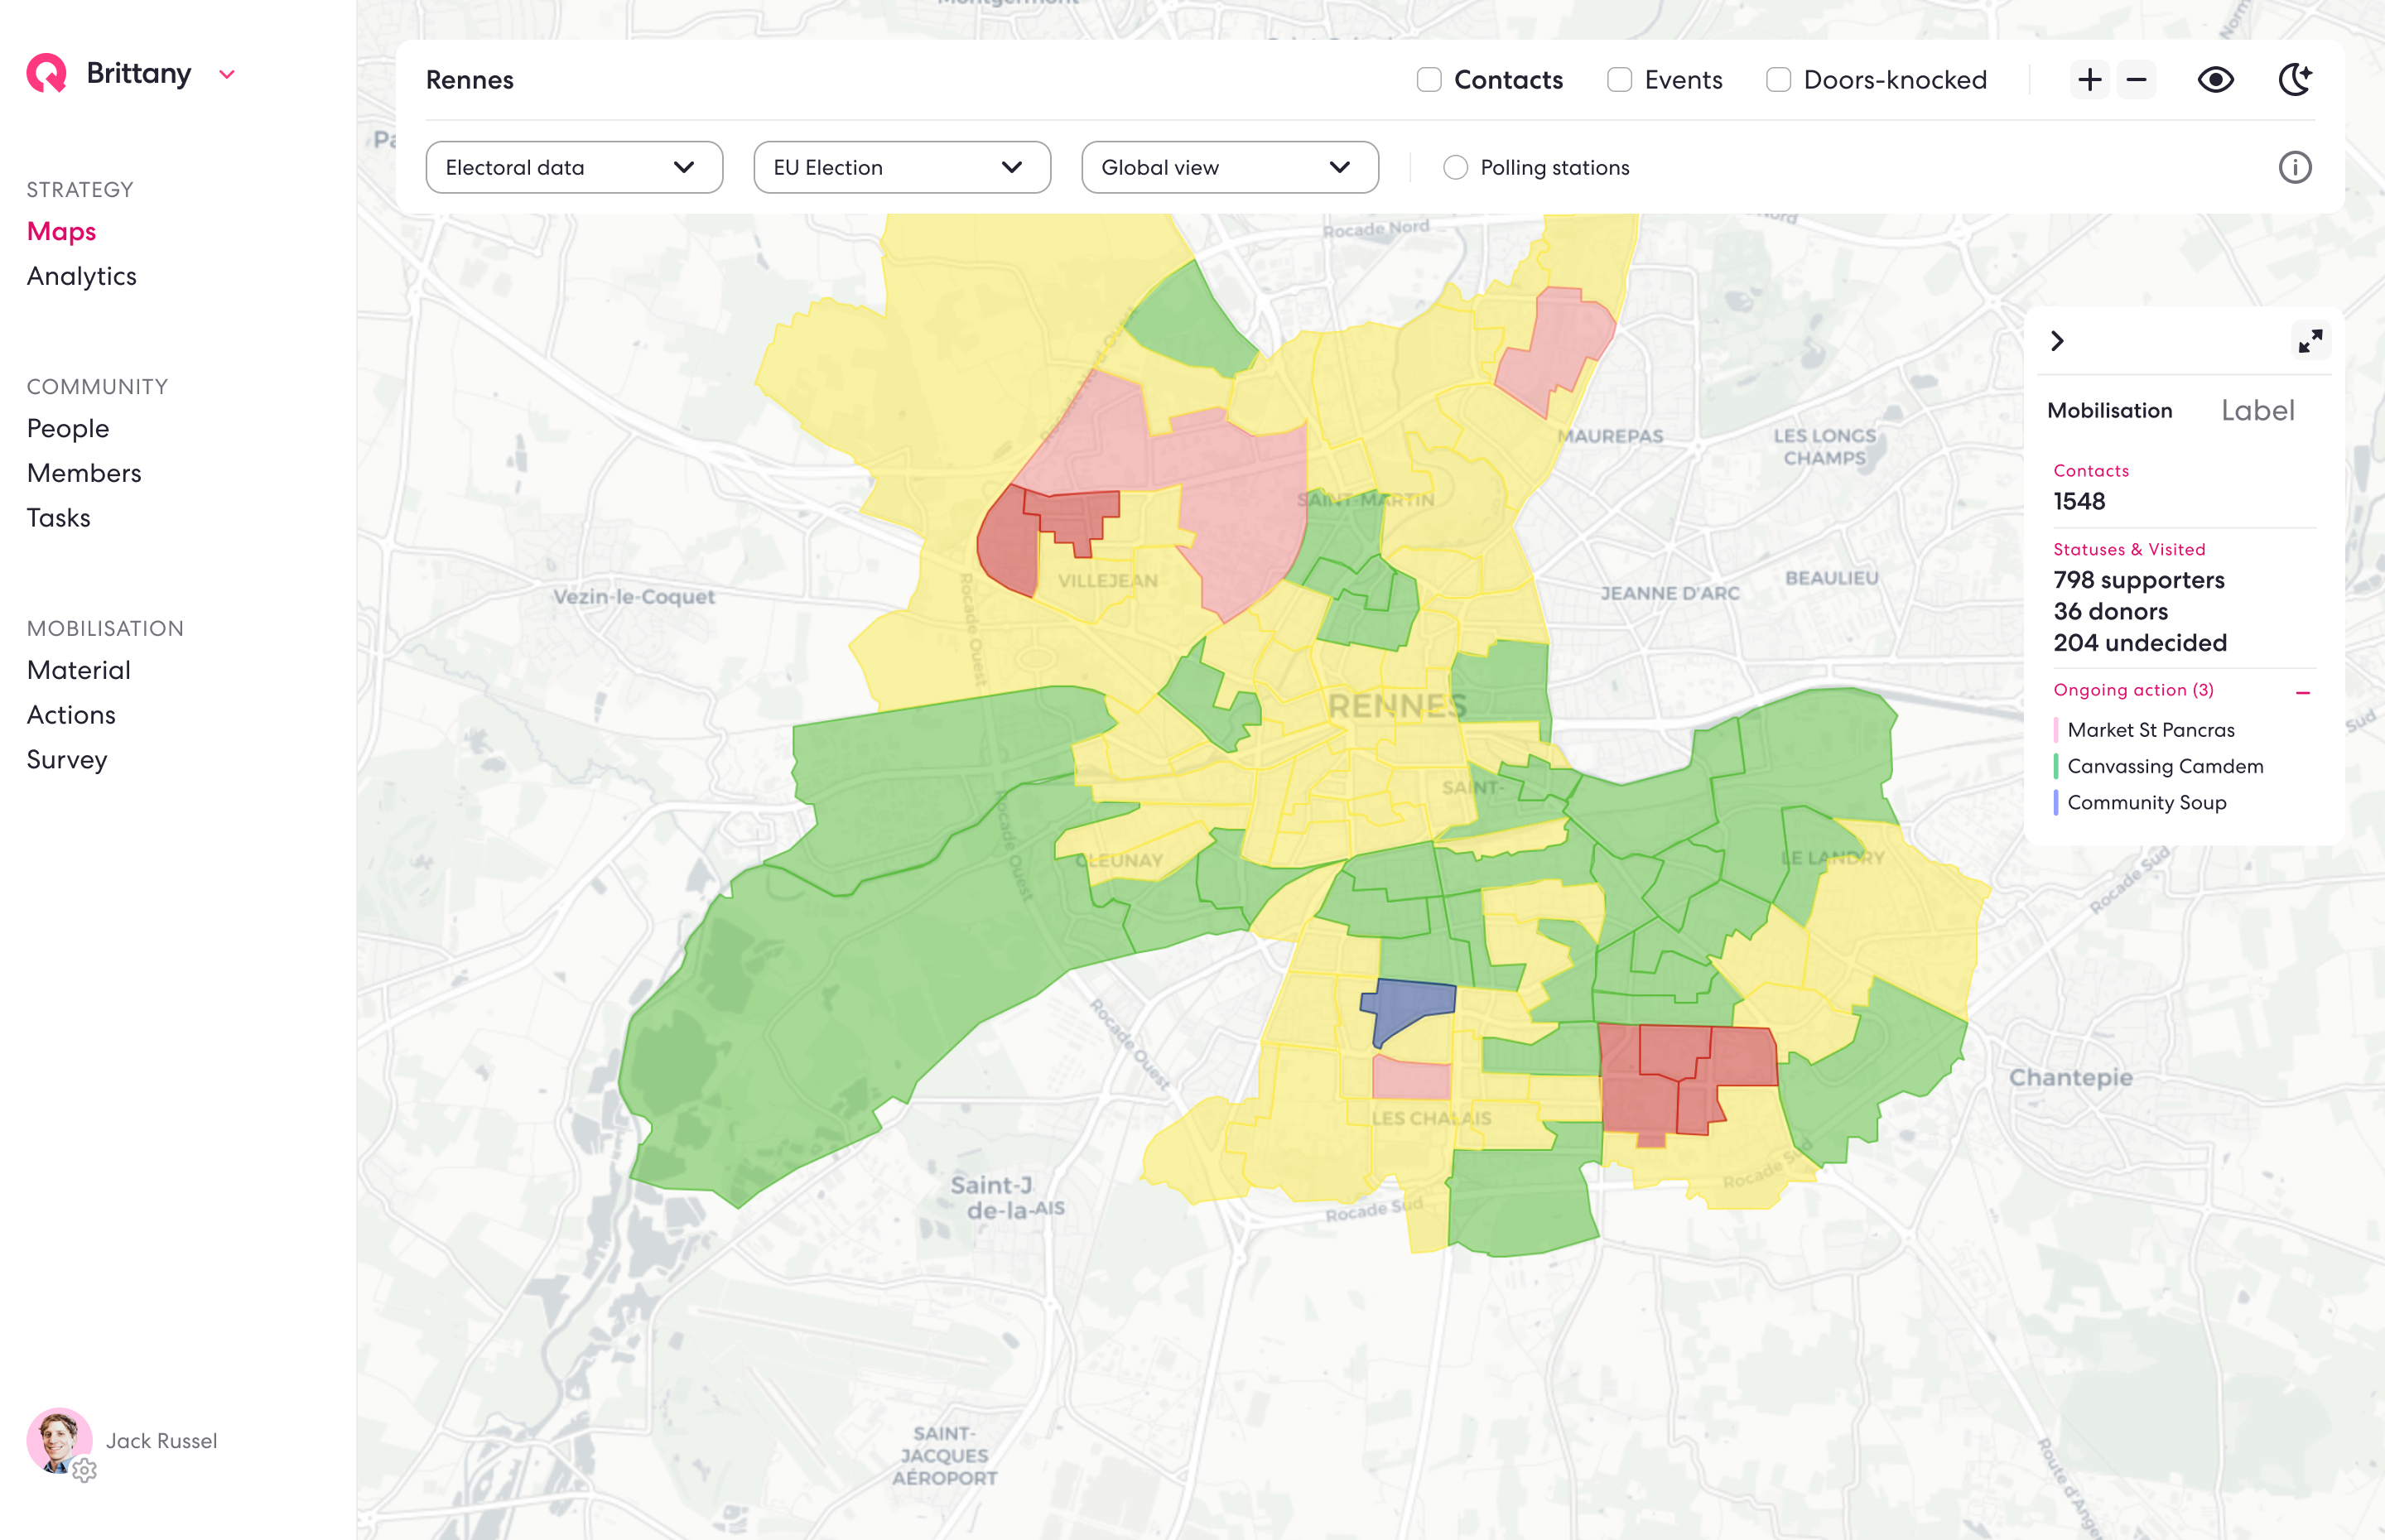Click the Canvassing Camdem action
The height and width of the screenshot is (1540, 2385).
pos(2164,767)
